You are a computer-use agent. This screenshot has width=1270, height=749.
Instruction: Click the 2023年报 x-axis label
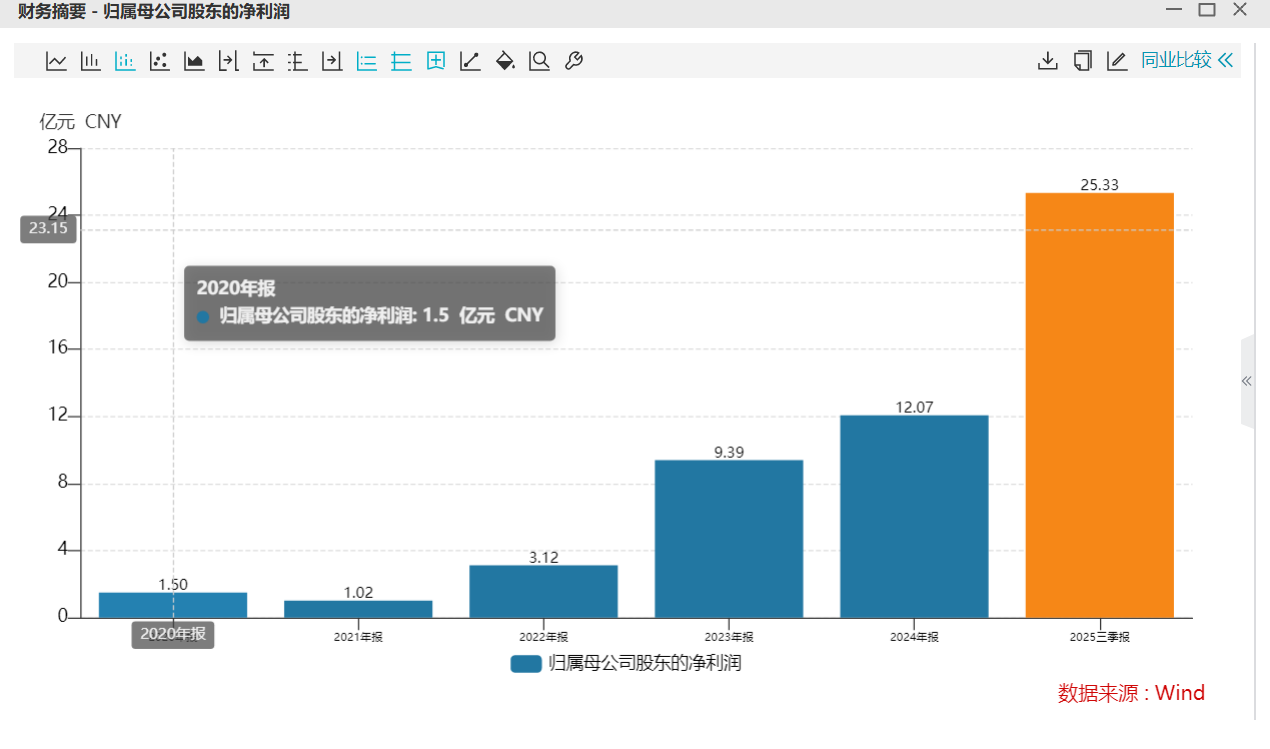tap(729, 637)
